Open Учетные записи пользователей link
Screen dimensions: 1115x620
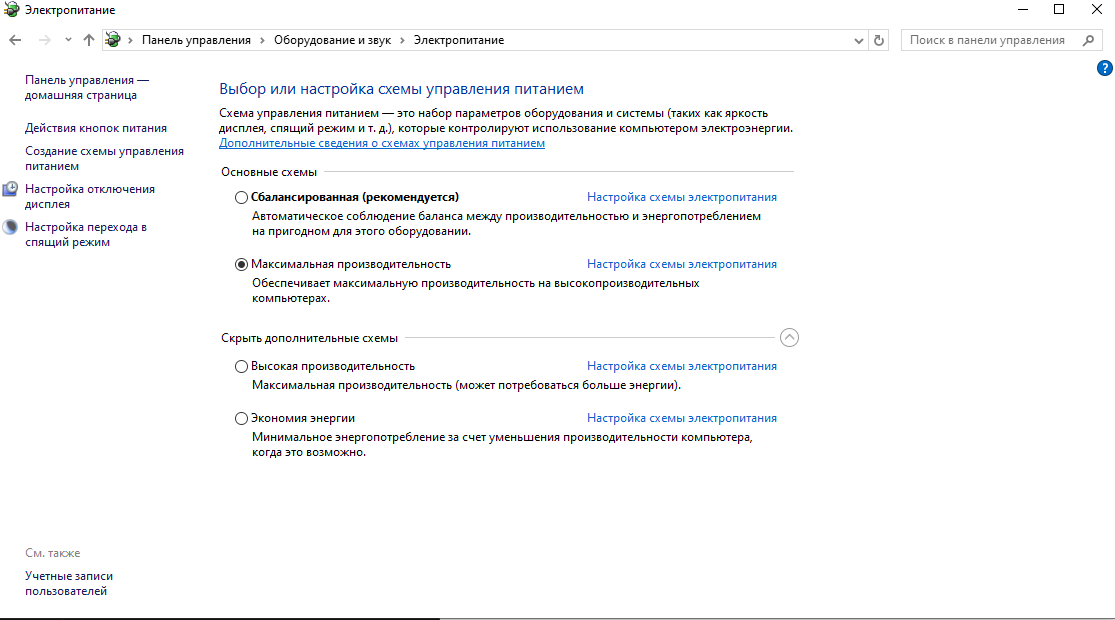(x=69, y=584)
